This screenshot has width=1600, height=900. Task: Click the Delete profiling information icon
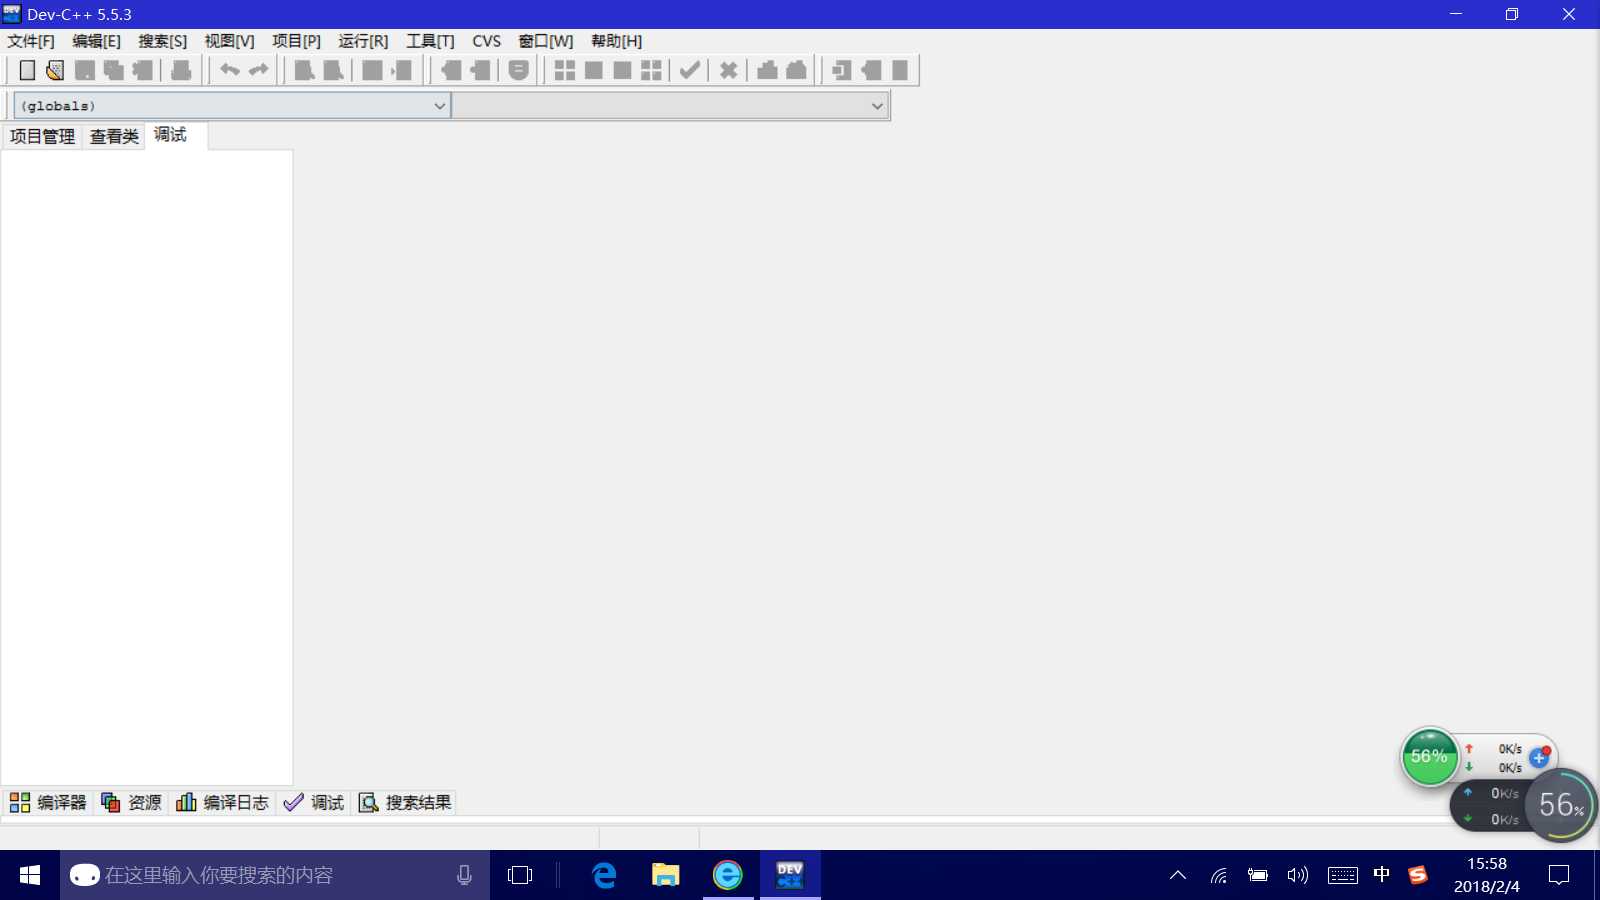pos(797,70)
